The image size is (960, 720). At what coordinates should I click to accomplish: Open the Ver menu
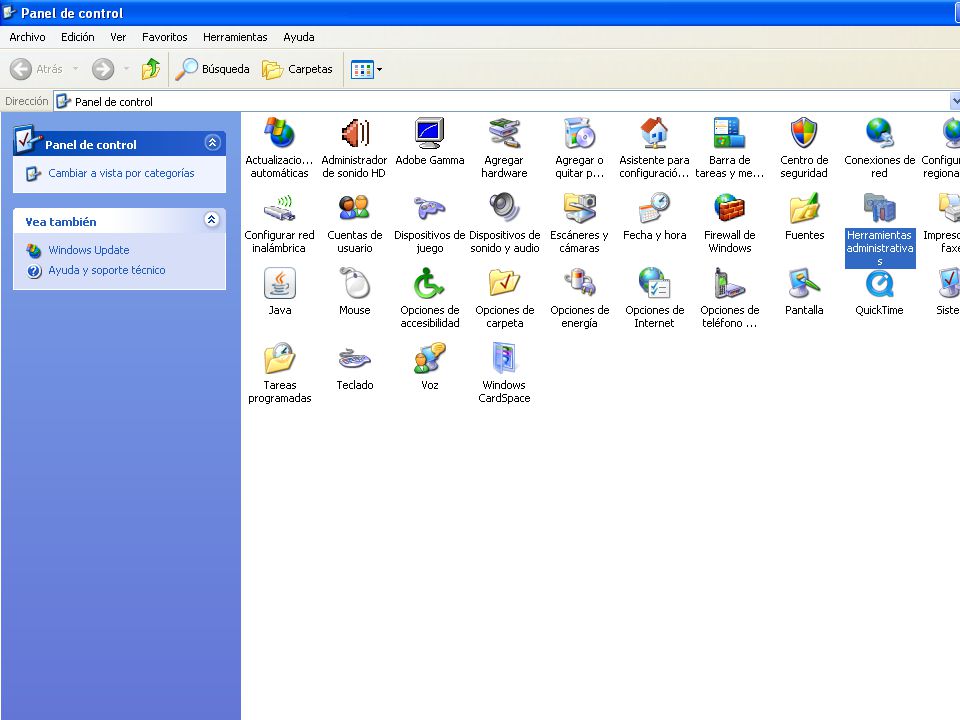[118, 37]
